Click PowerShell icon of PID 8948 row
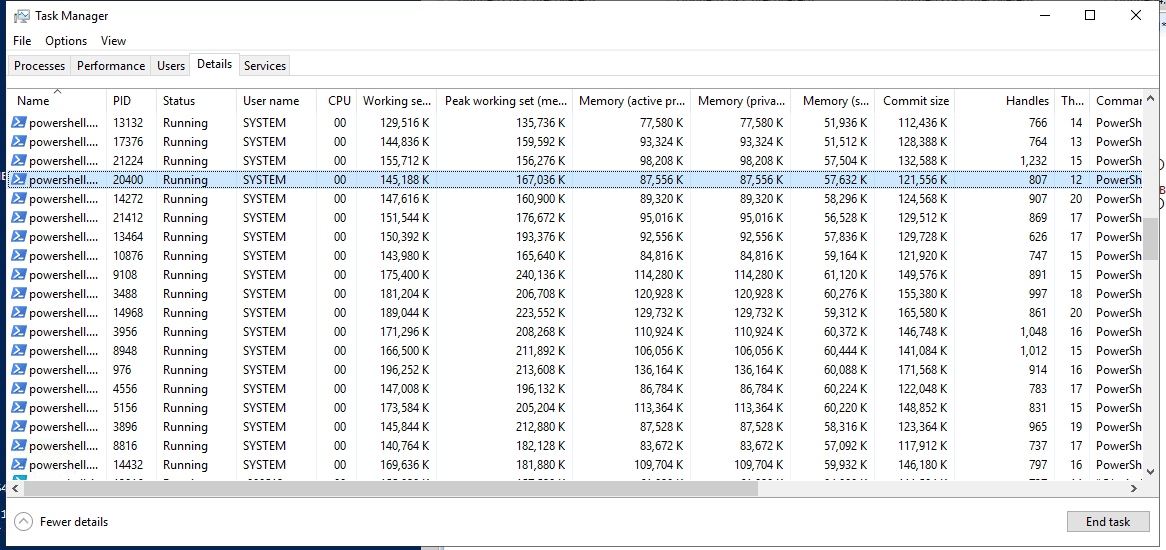 click(19, 350)
